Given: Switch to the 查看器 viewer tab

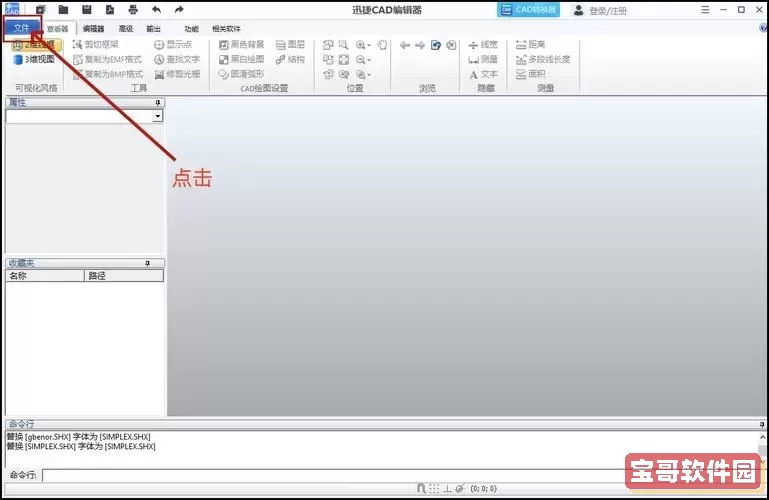Looking at the screenshot, I should tap(57, 29).
